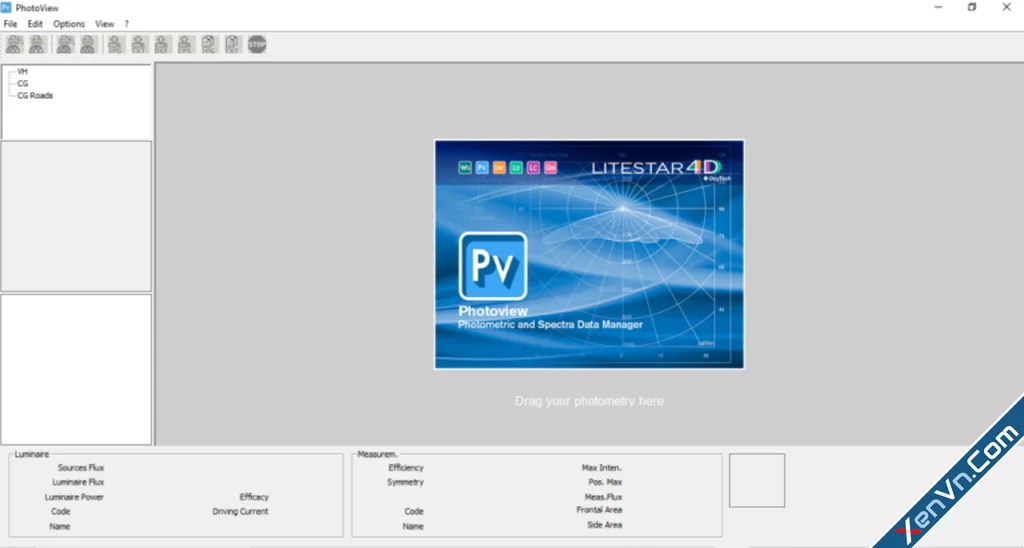Open the ? help menu
Screen dimensions: 1024x548
point(127,24)
